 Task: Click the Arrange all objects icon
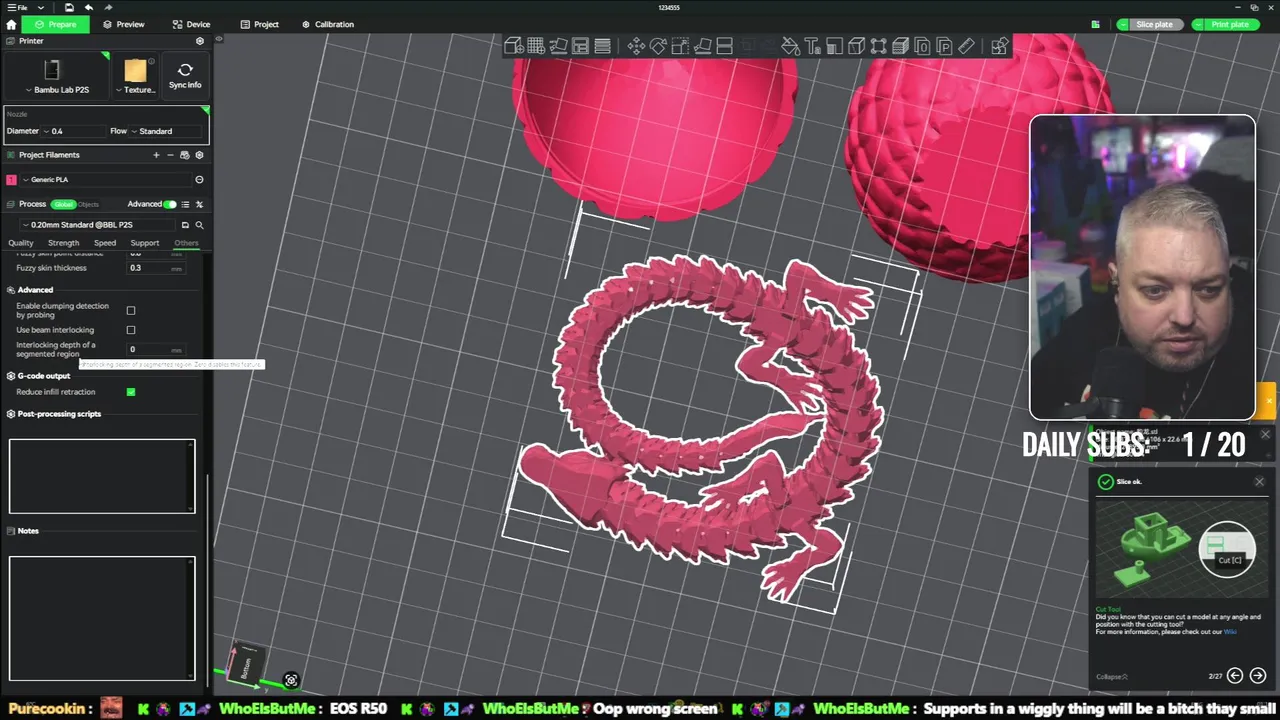580,46
